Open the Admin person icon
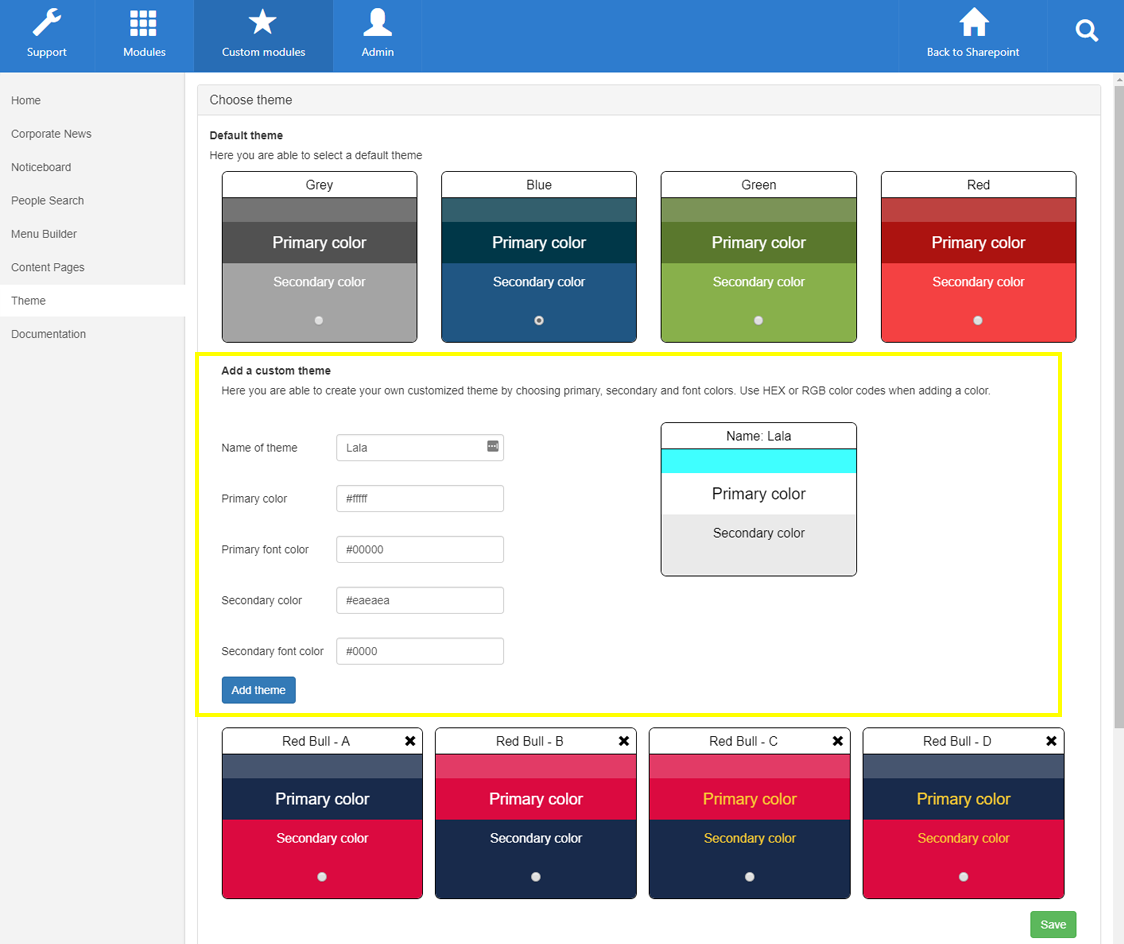 pos(377,23)
